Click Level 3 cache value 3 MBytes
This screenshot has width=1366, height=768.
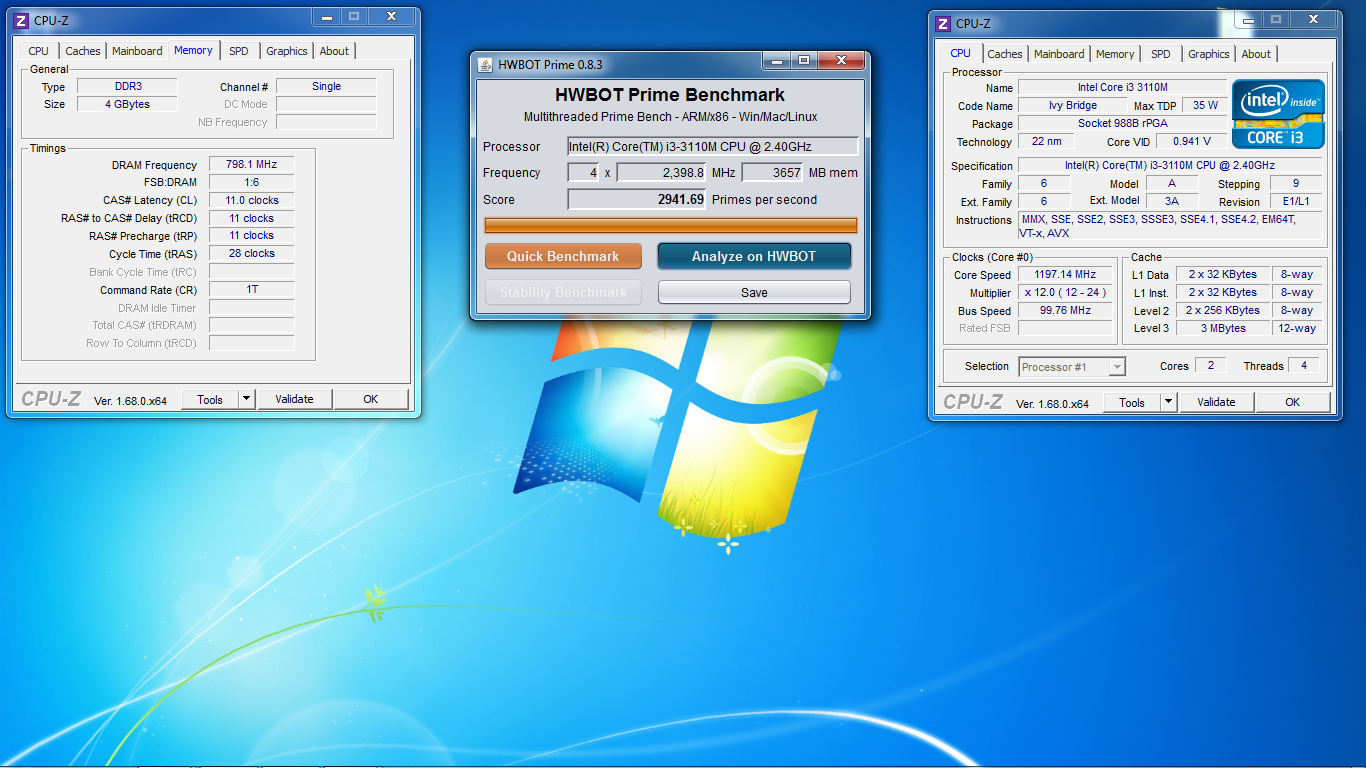coord(1223,328)
